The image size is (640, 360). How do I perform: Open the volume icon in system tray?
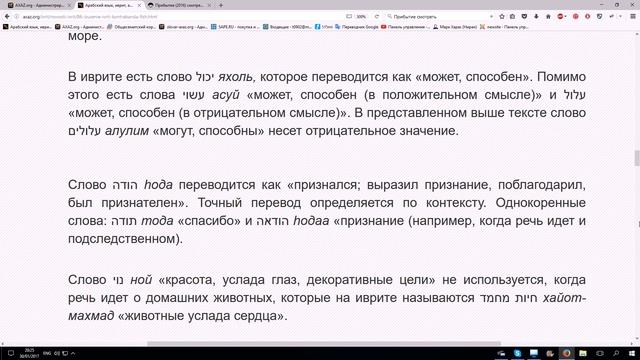(57, 353)
